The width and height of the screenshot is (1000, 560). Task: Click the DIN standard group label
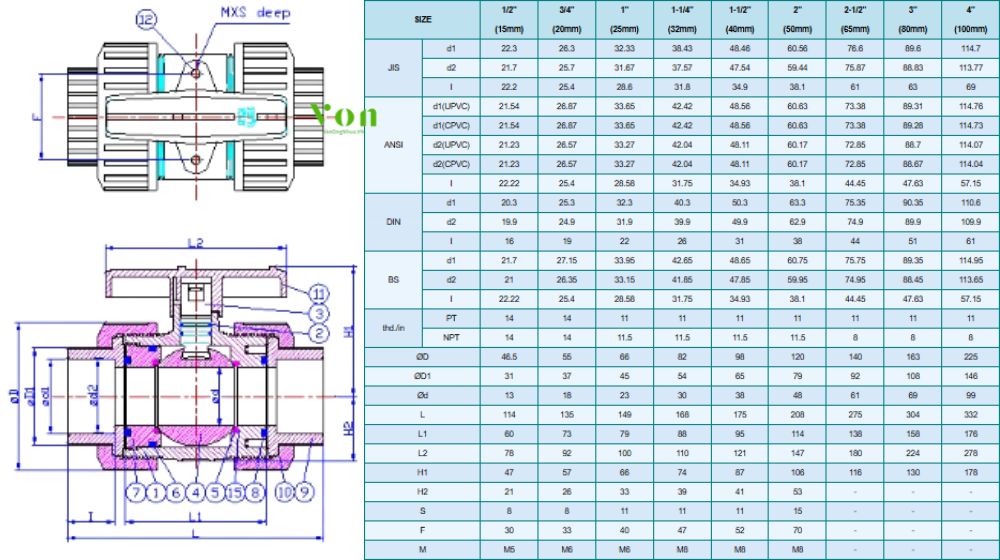click(x=393, y=222)
